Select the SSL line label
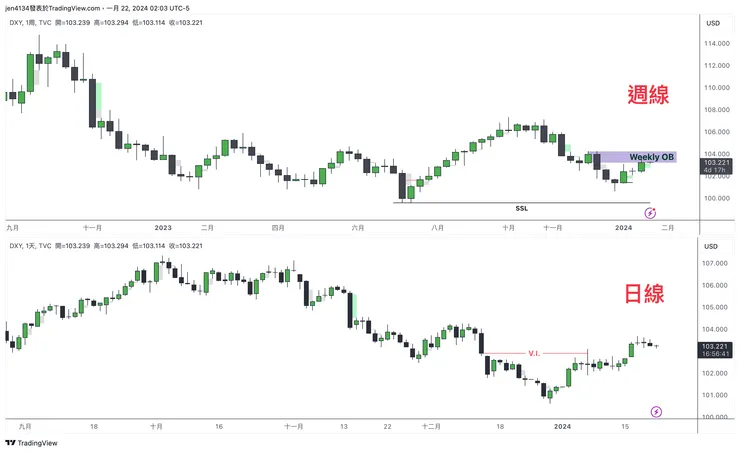 coord(521,209)
